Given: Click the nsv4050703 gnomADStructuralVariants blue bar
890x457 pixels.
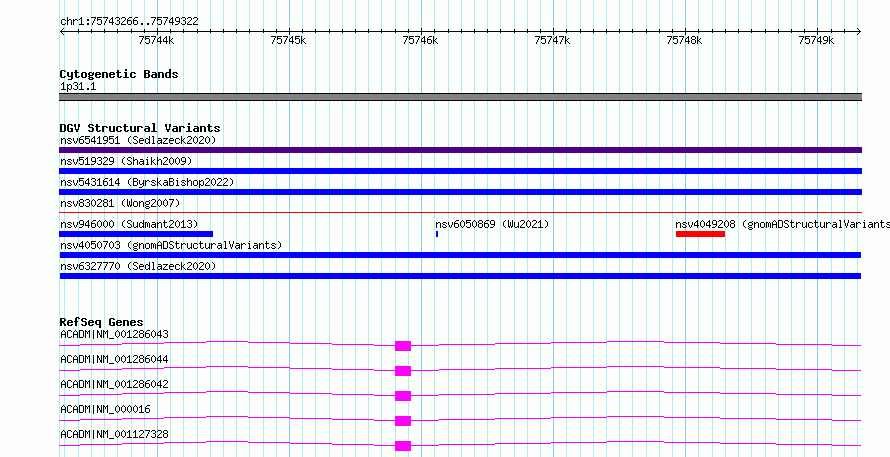Looking at the screenshot, I should point(460,255).
